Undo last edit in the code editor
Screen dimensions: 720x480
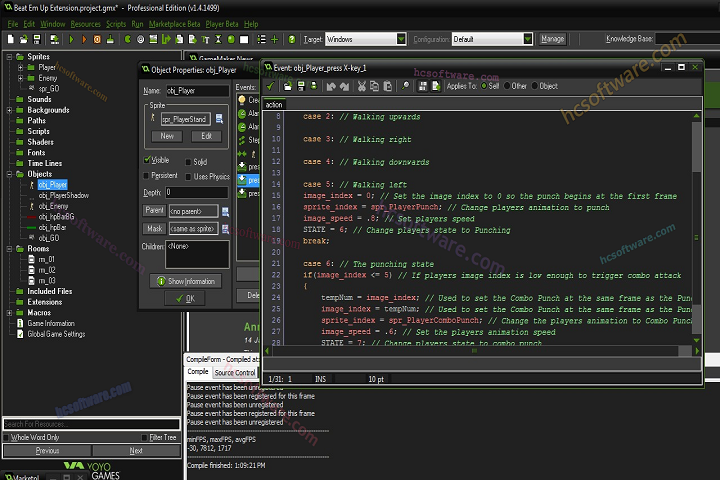pyautogui.click(x=331, y=86)
